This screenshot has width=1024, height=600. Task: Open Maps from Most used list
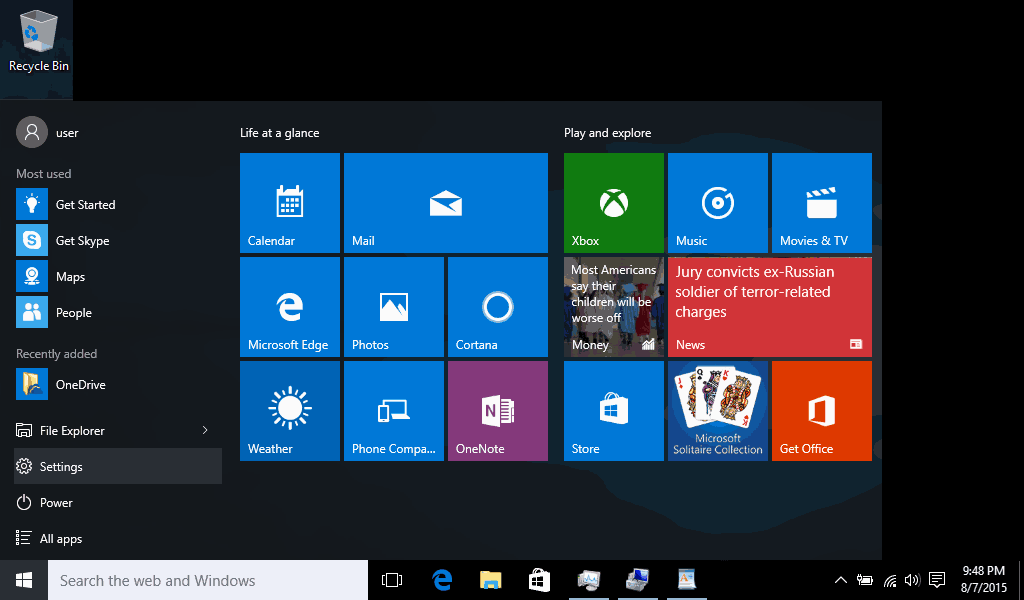point(118,277)
